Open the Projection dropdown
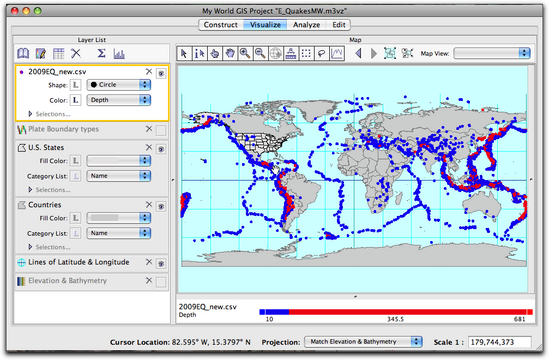This screenshot has width=549, height=360. 363,341
